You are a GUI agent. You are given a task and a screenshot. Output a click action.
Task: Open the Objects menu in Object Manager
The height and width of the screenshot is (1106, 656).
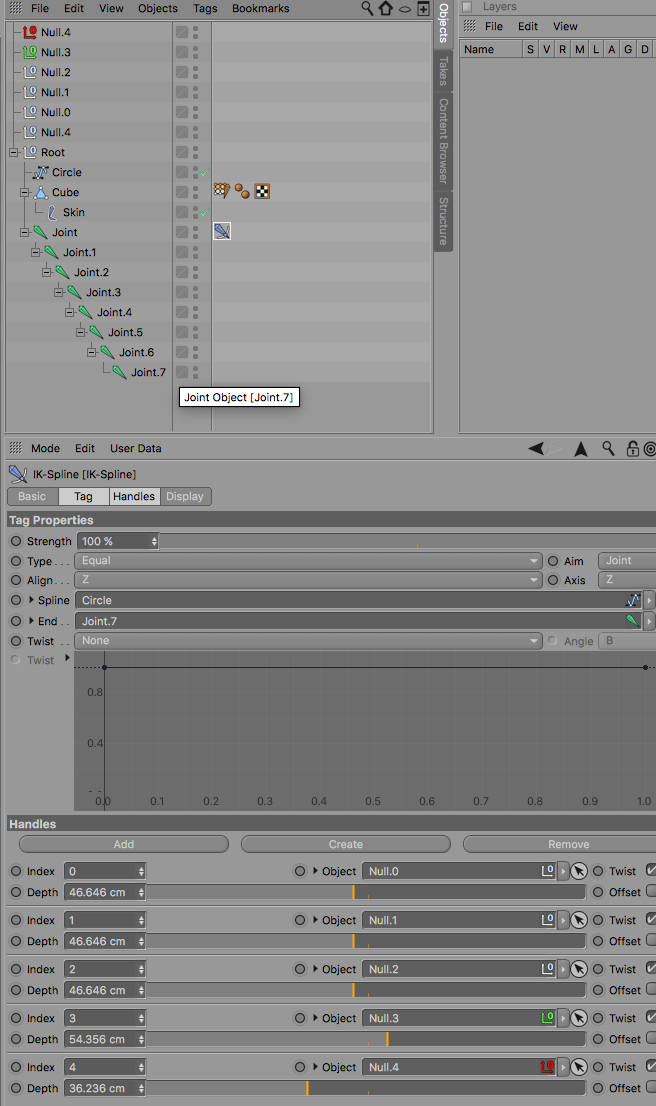tap(158, 8)
